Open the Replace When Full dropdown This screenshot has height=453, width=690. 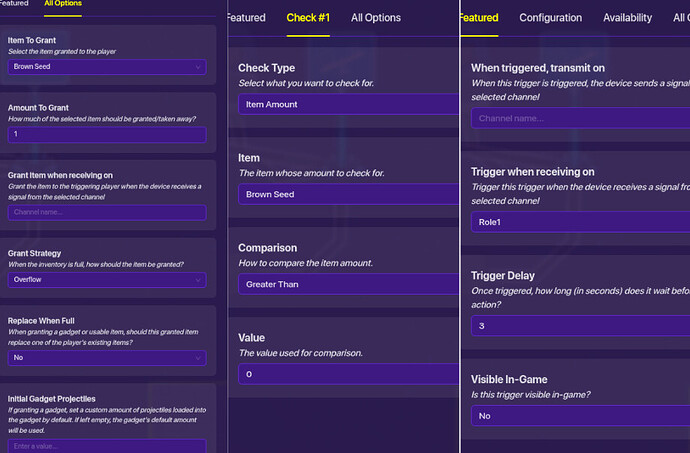coord(108,357)
